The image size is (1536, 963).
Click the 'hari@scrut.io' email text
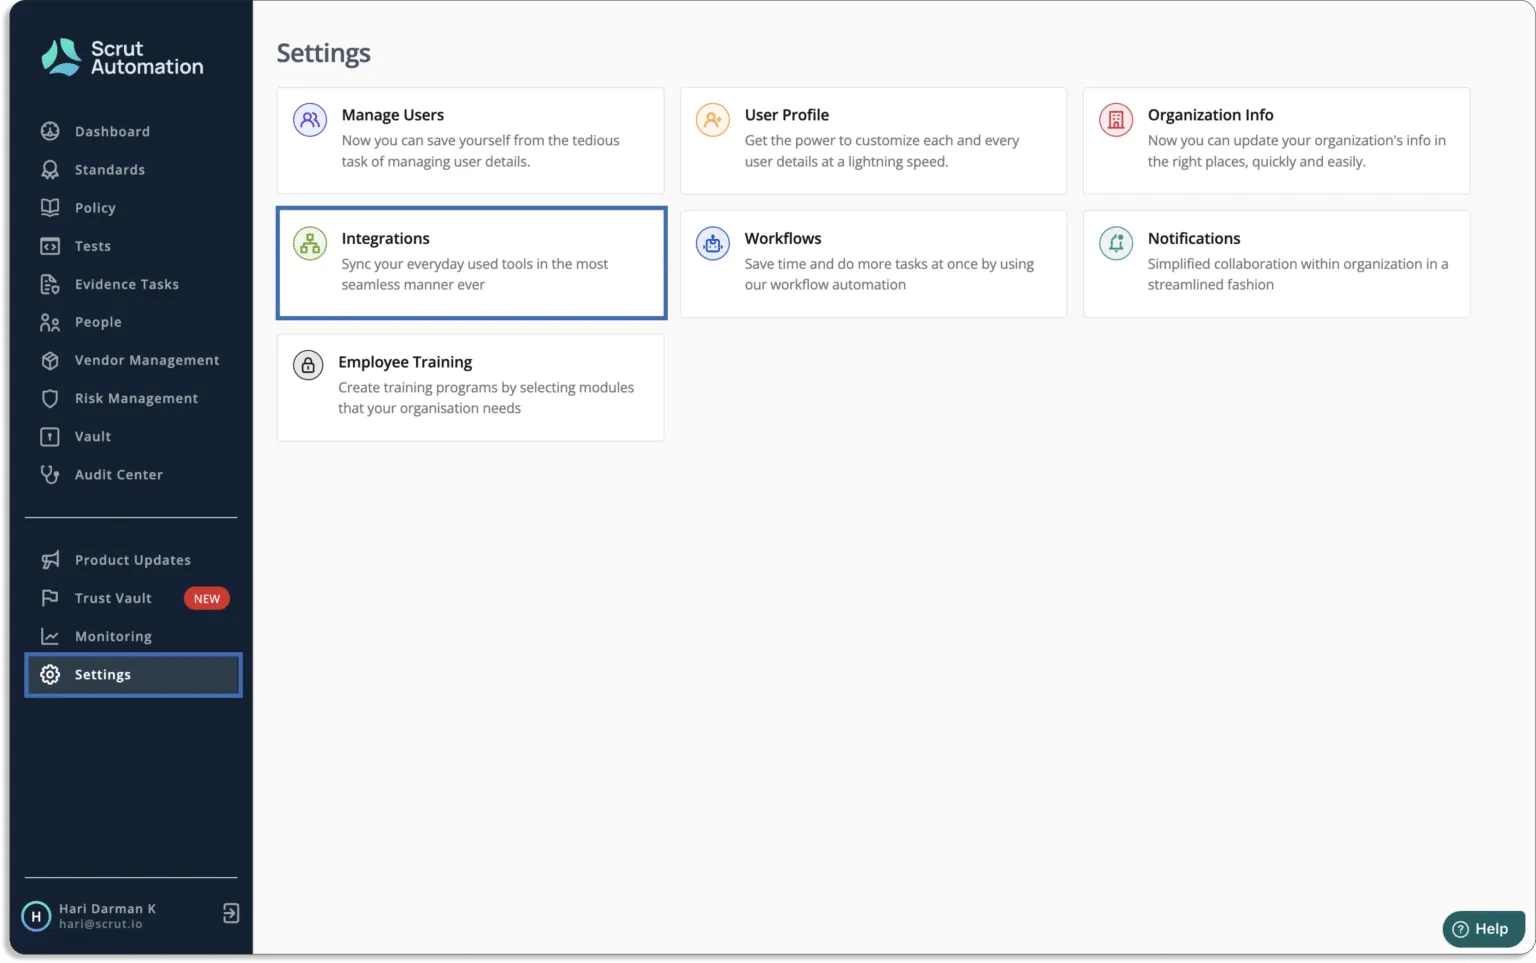101,924
